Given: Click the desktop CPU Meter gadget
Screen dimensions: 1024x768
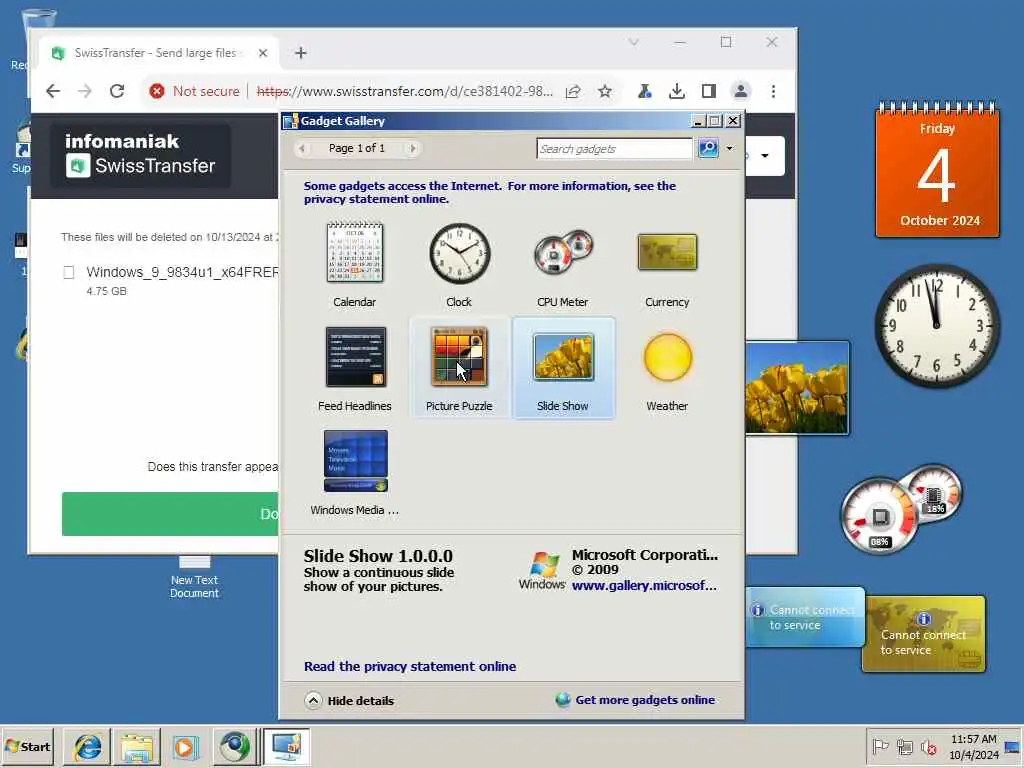Looking at the screenshot, I should (902, 509).
